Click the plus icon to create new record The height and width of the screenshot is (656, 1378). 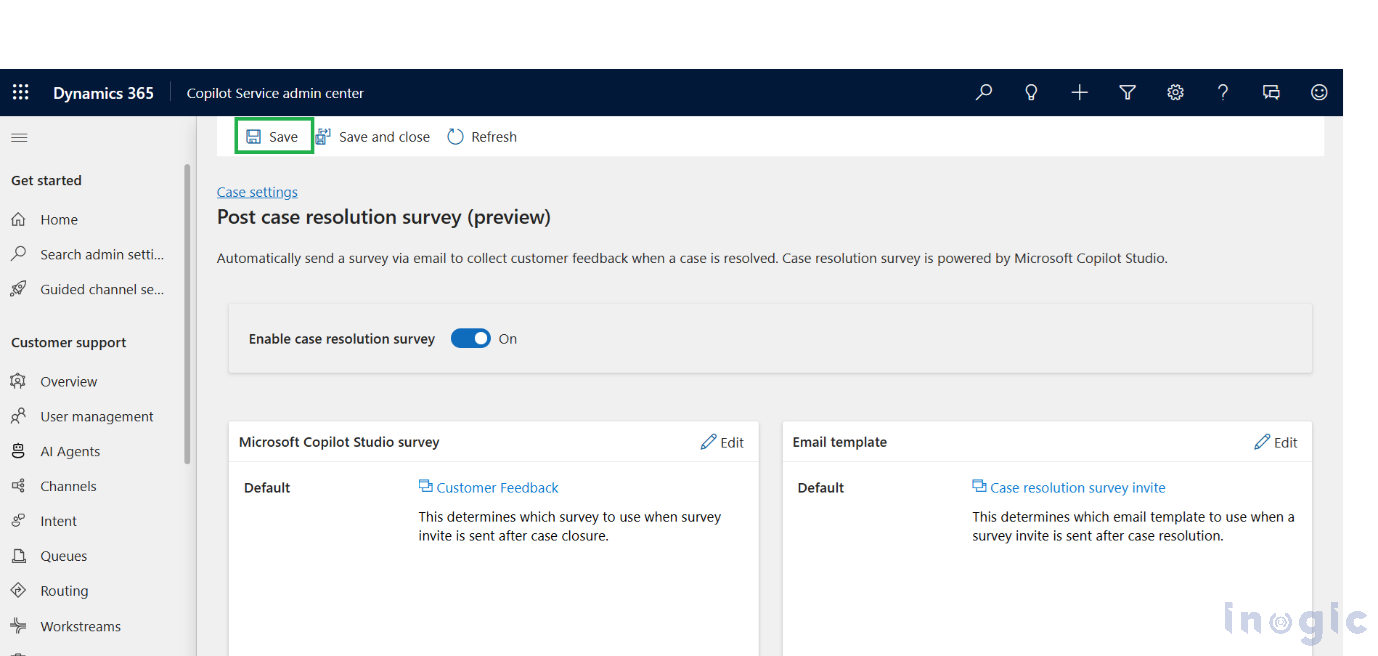pos(1079,93)
